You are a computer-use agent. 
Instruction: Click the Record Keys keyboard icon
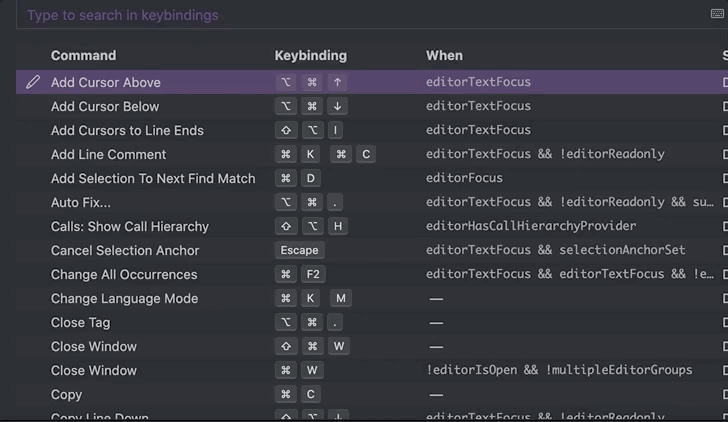[x=716, y=15]
